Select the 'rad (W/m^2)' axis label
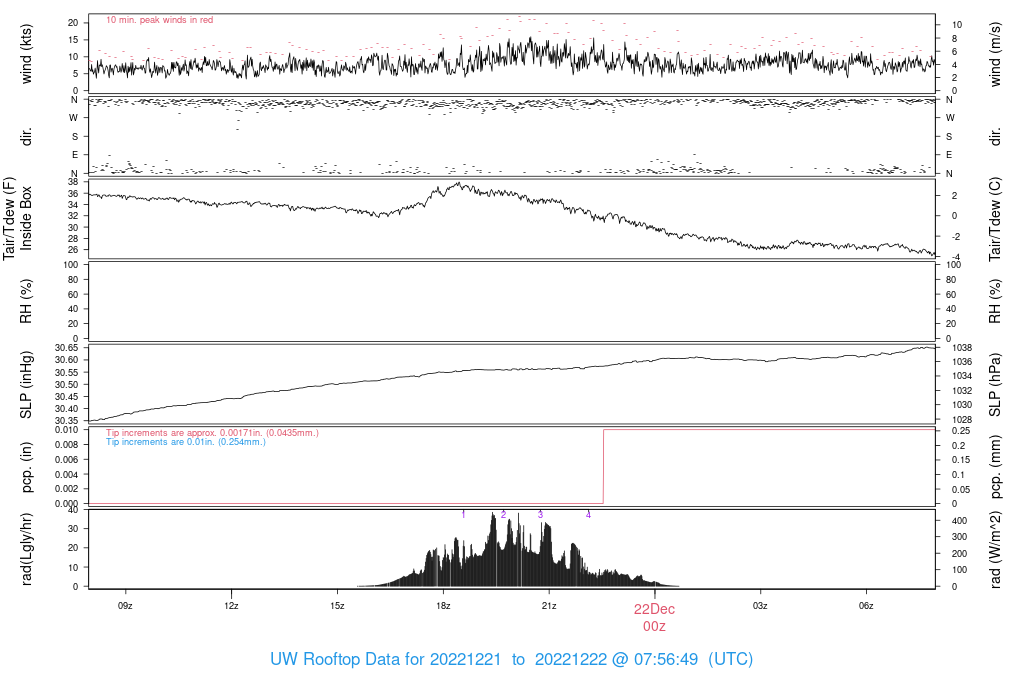Screen dimensions: 1024x700 pyautogui.click(x=995, y=549)
